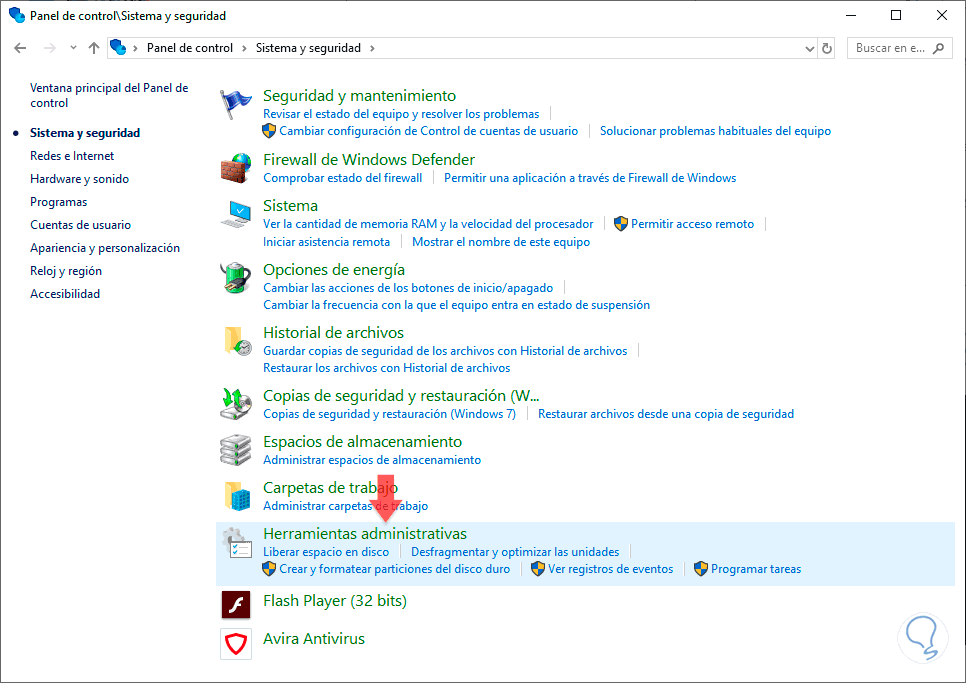Open the Firewall de Windows Defender icon
Image resolution: width=966 pixels, height=683 pixels.
236,168
